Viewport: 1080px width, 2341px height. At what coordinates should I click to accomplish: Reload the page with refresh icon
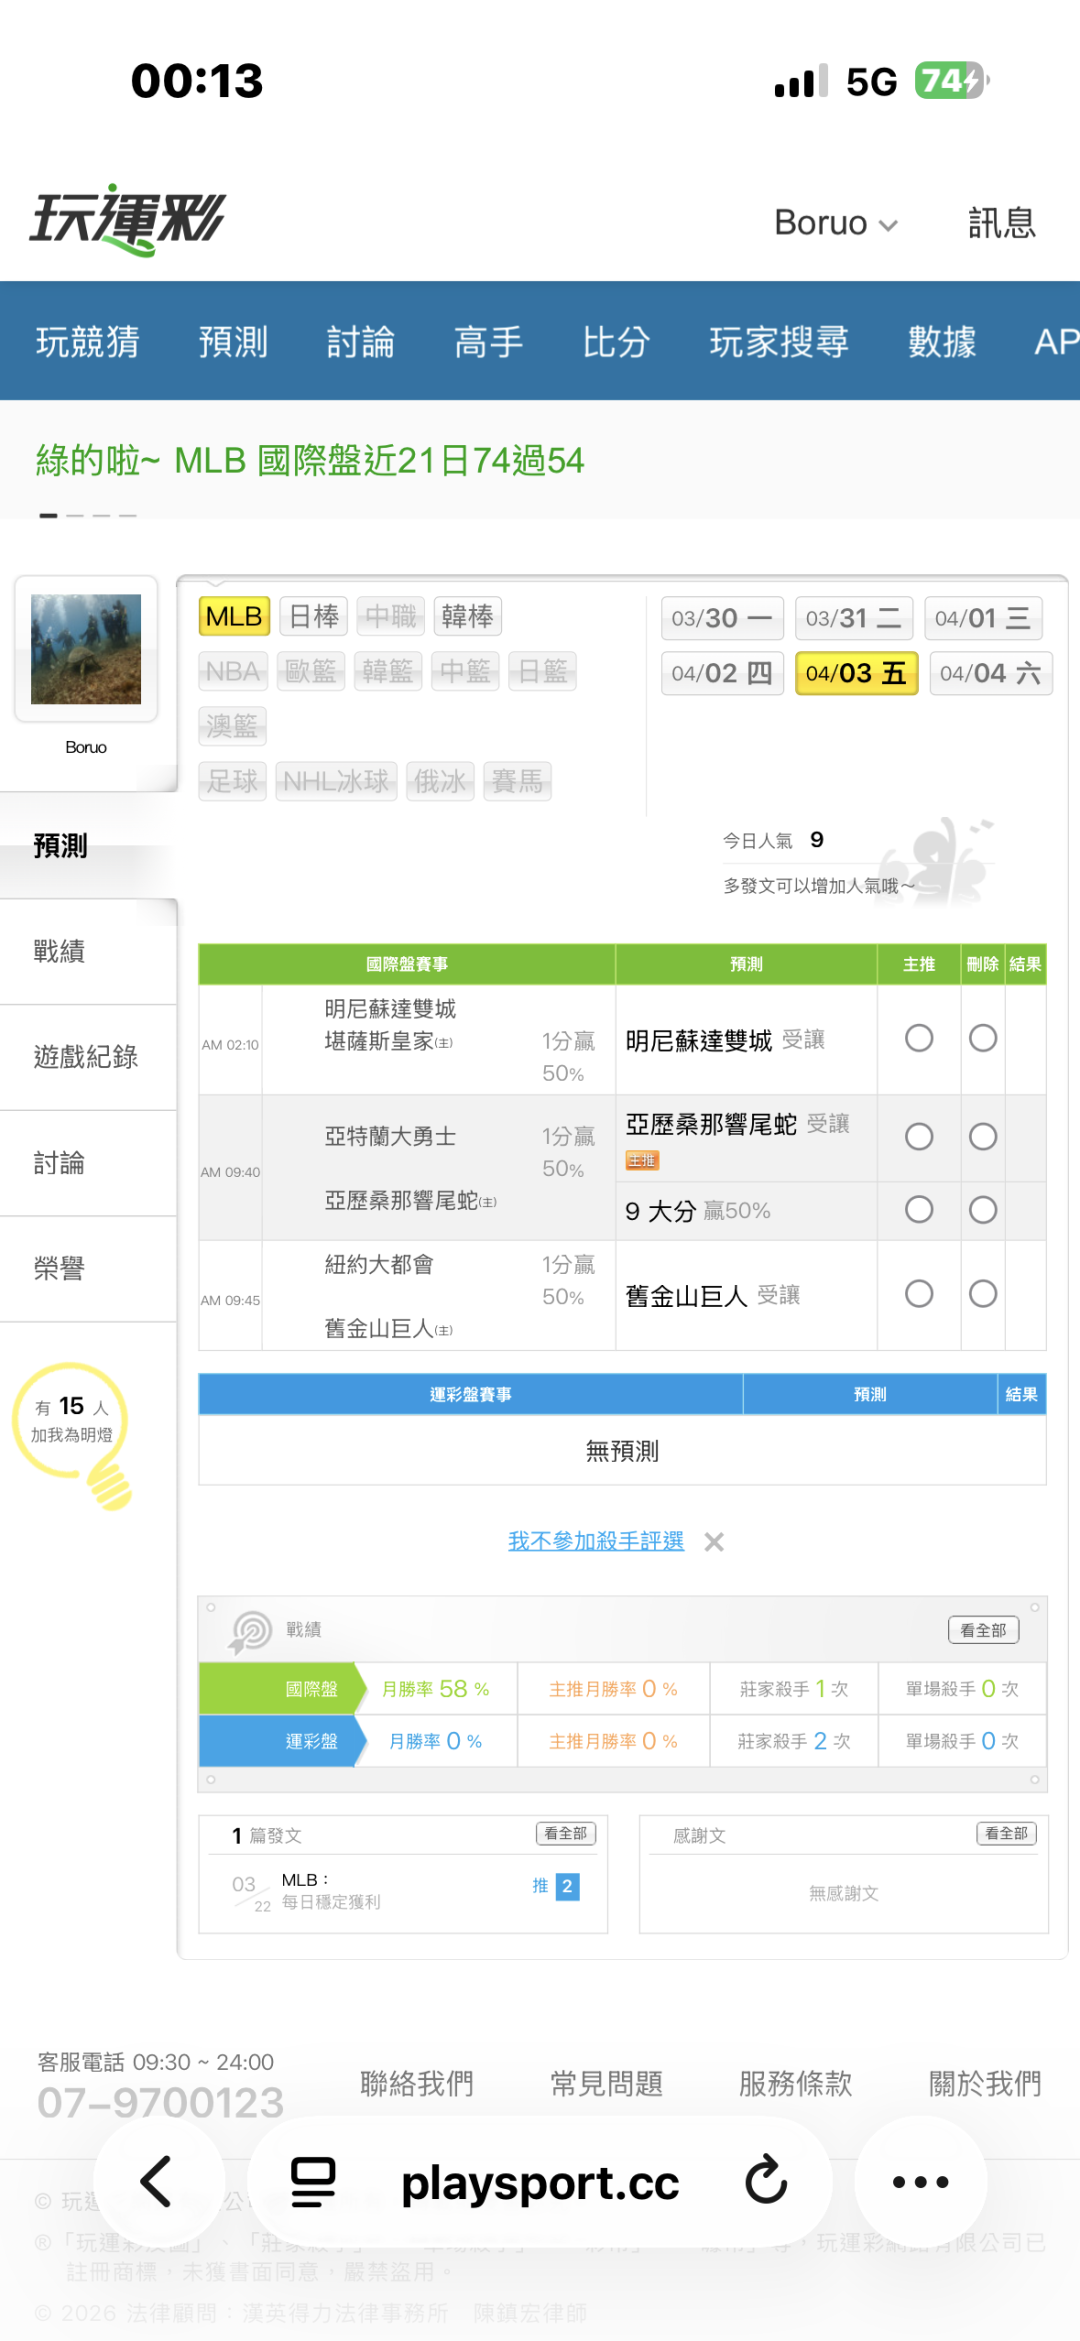coord(766,2182)
